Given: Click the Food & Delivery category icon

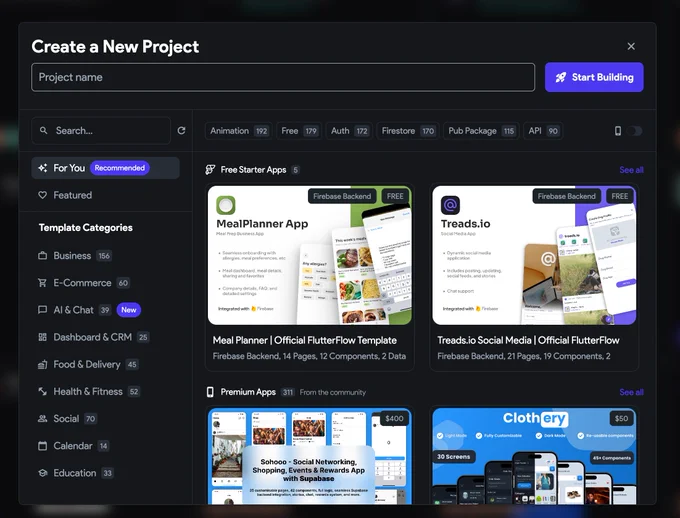Looking at the screenshot, I should click(42, 364).
